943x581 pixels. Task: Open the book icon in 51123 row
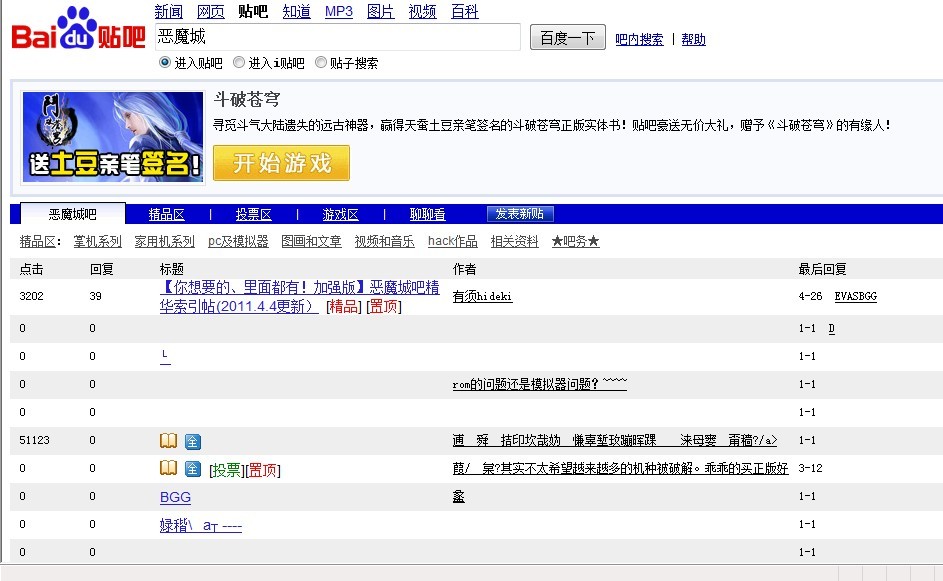pyautogui.click(x=168, y=441)
